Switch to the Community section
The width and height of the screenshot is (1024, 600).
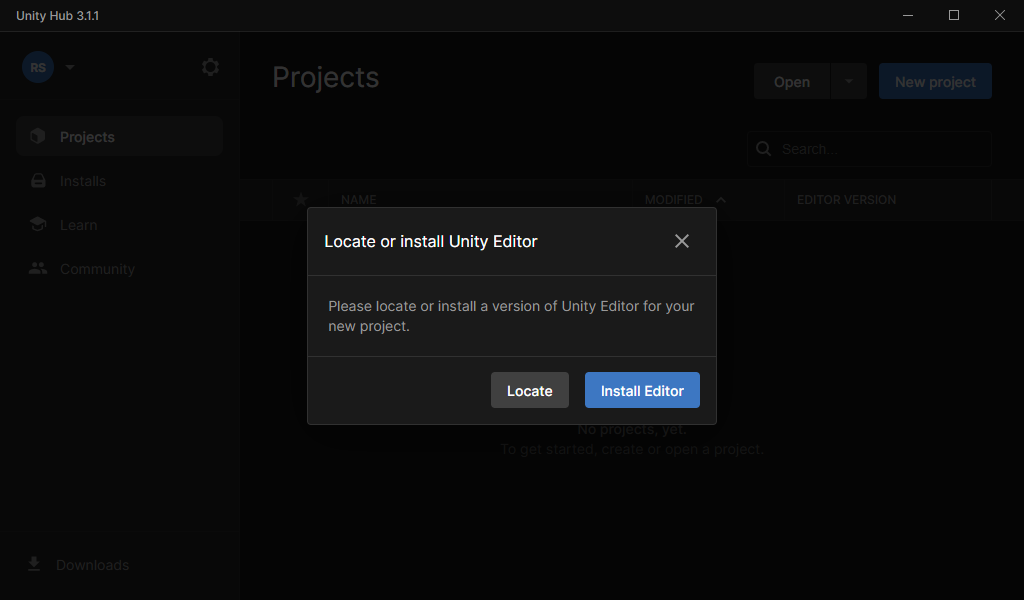97,268
